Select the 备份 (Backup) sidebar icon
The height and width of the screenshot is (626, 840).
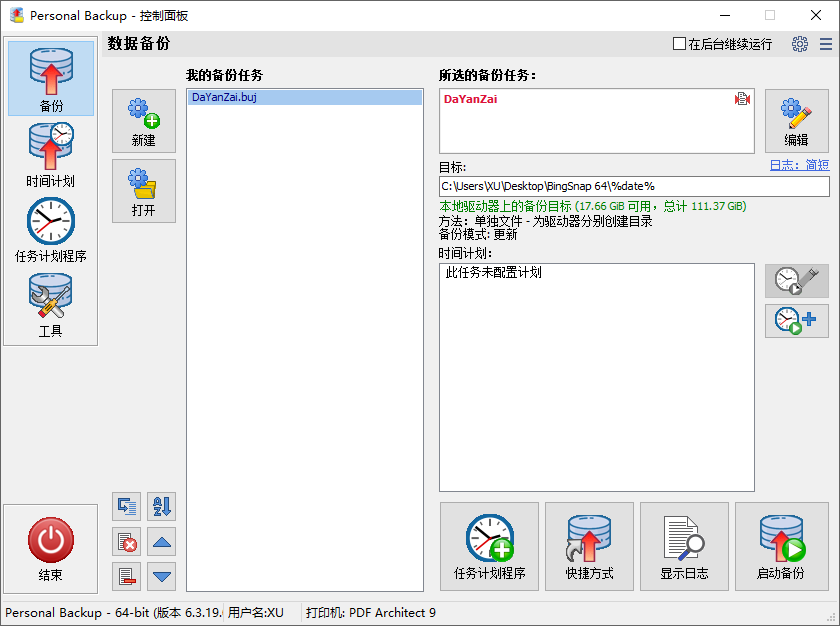pyautogui.click(x=50, y=78)
